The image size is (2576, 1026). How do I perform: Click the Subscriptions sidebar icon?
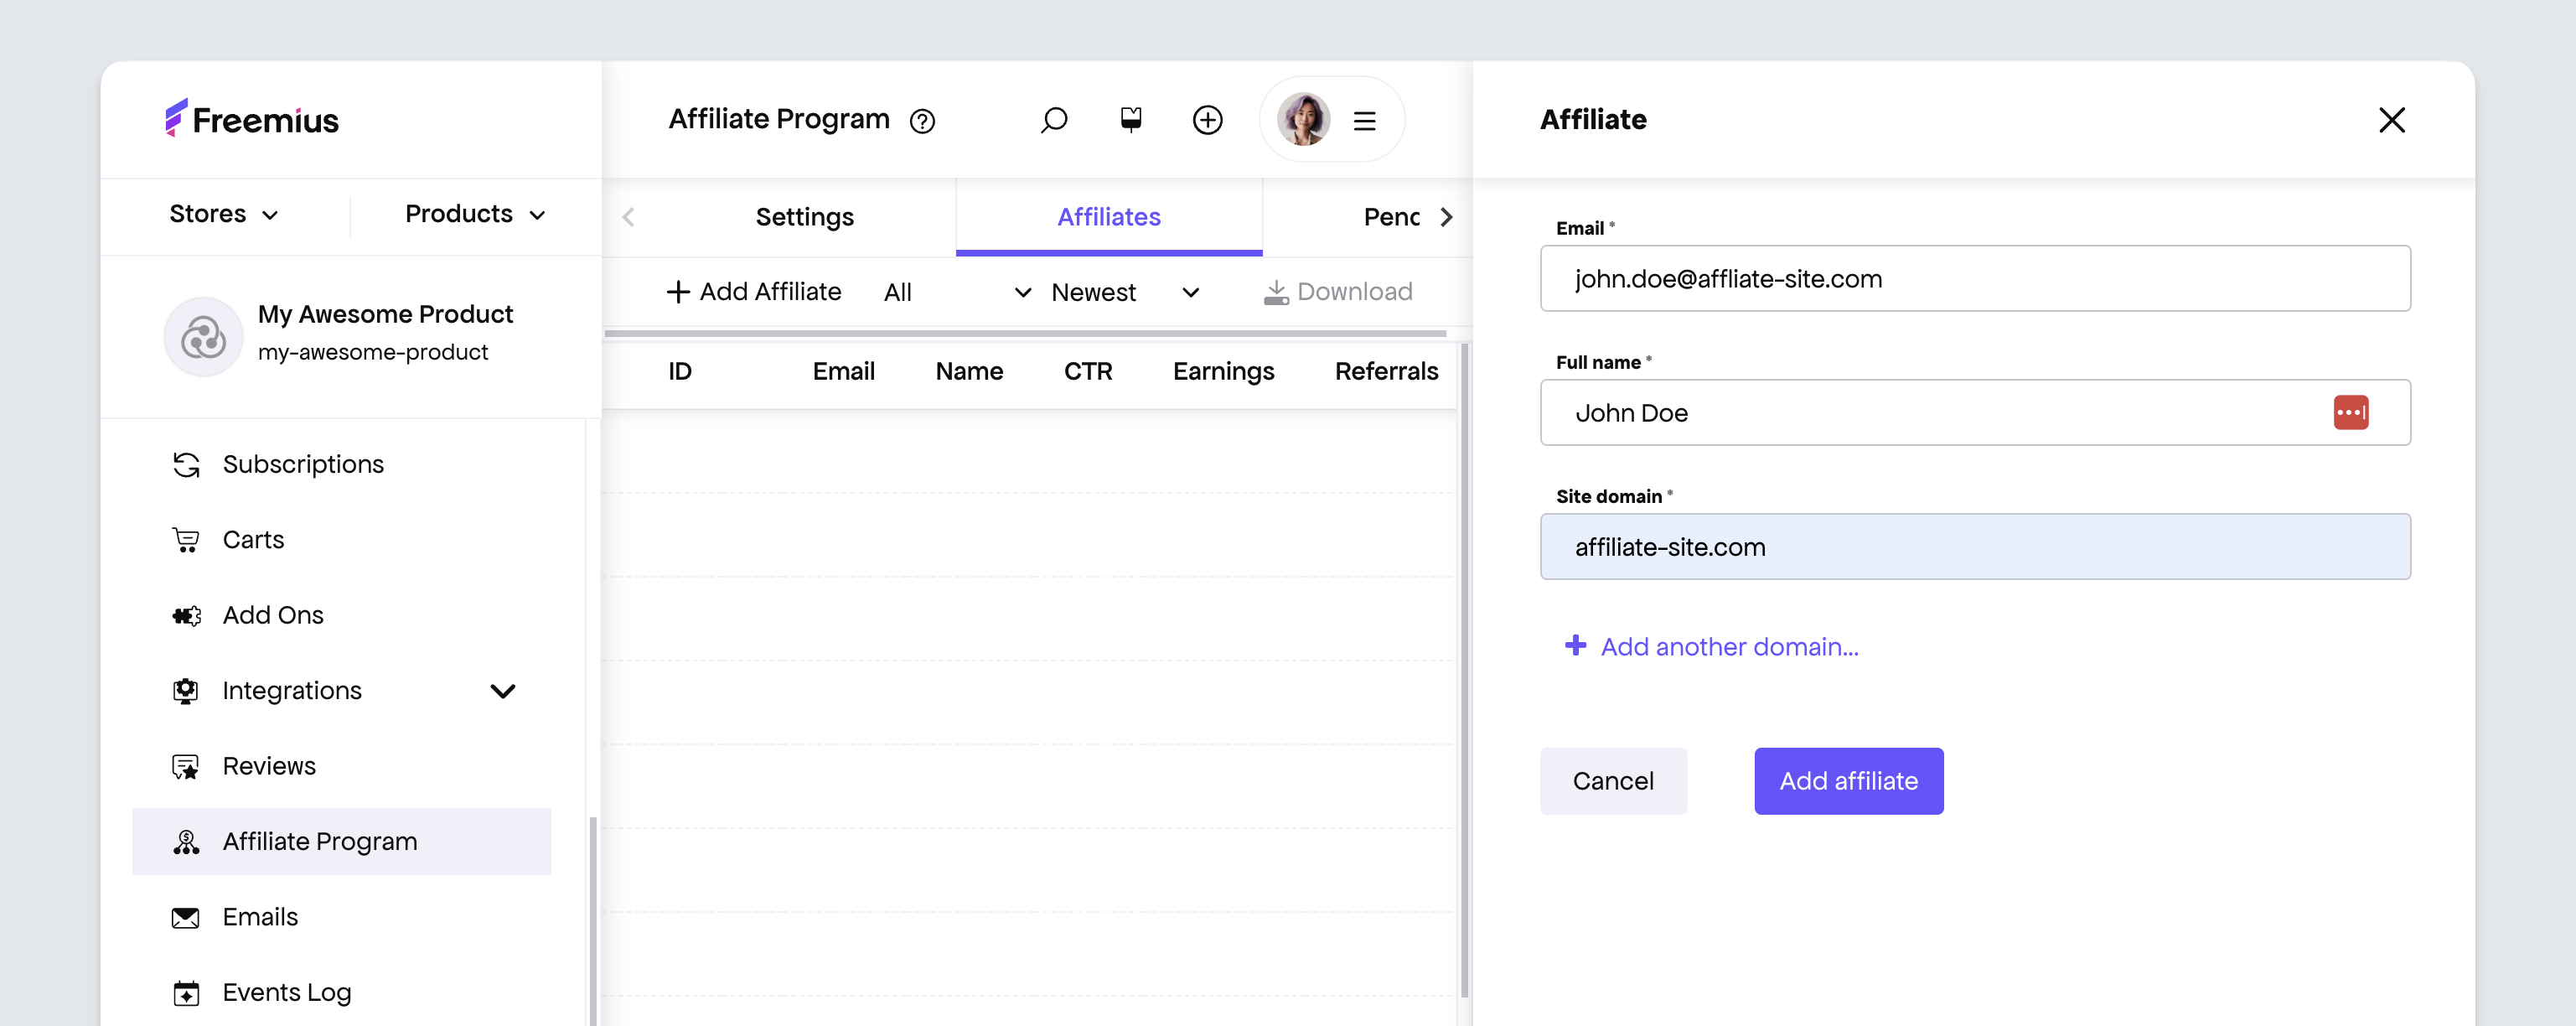coord(186,464)
